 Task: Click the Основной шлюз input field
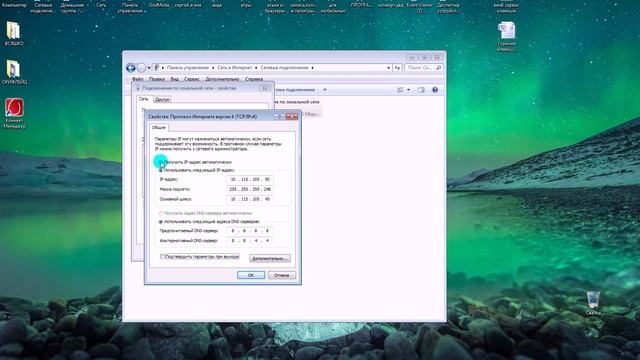250,199
